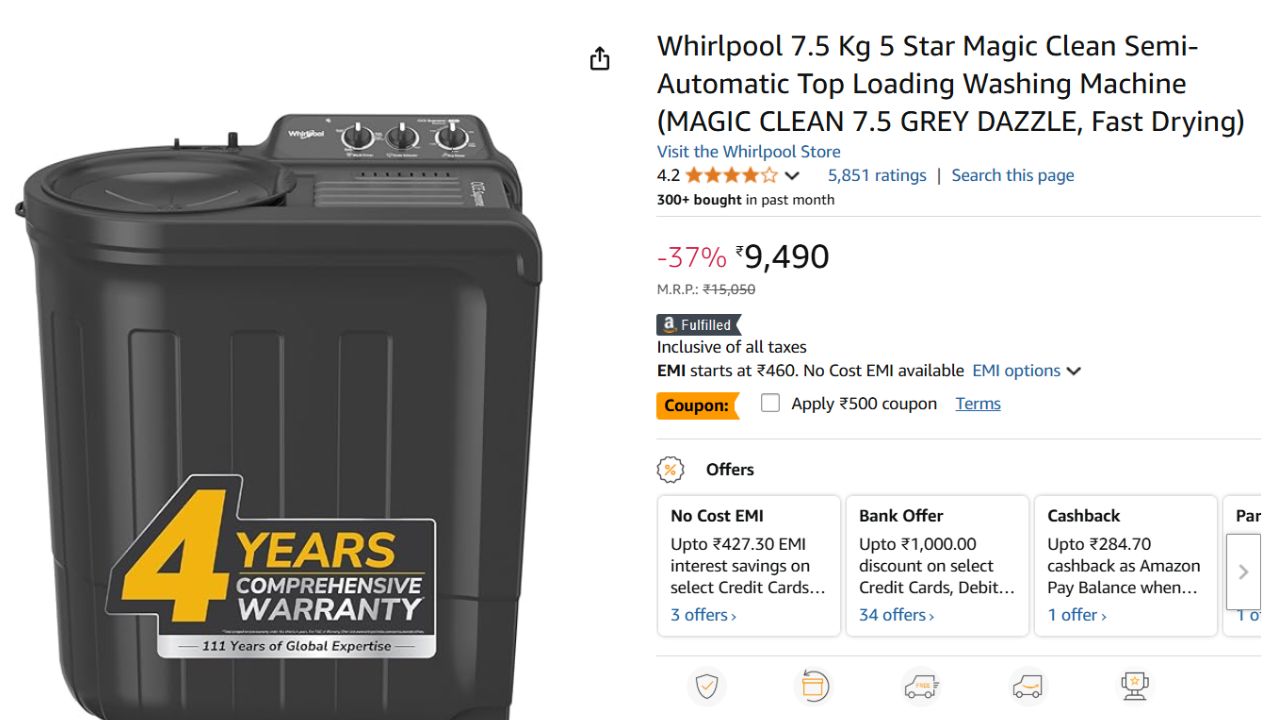The width and height of the screenshot is (1280, 720).
Task: Open the Free Delivery truck icon
Action: click(920, 687)
